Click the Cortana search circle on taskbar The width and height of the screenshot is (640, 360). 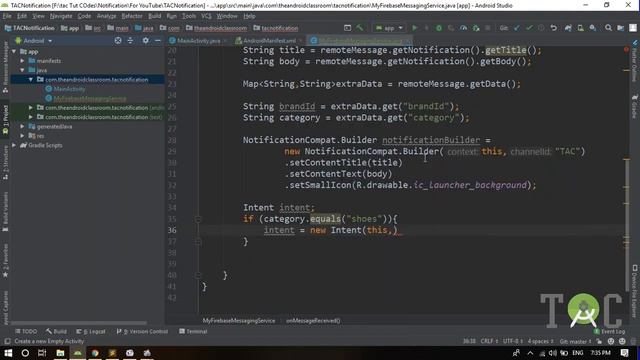(25, 353)
